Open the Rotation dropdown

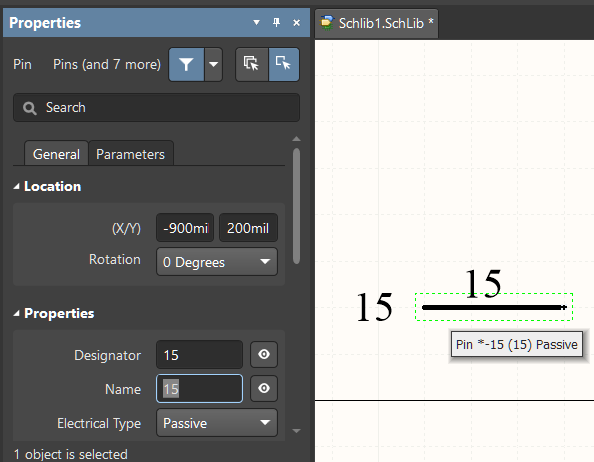point(217,262)
